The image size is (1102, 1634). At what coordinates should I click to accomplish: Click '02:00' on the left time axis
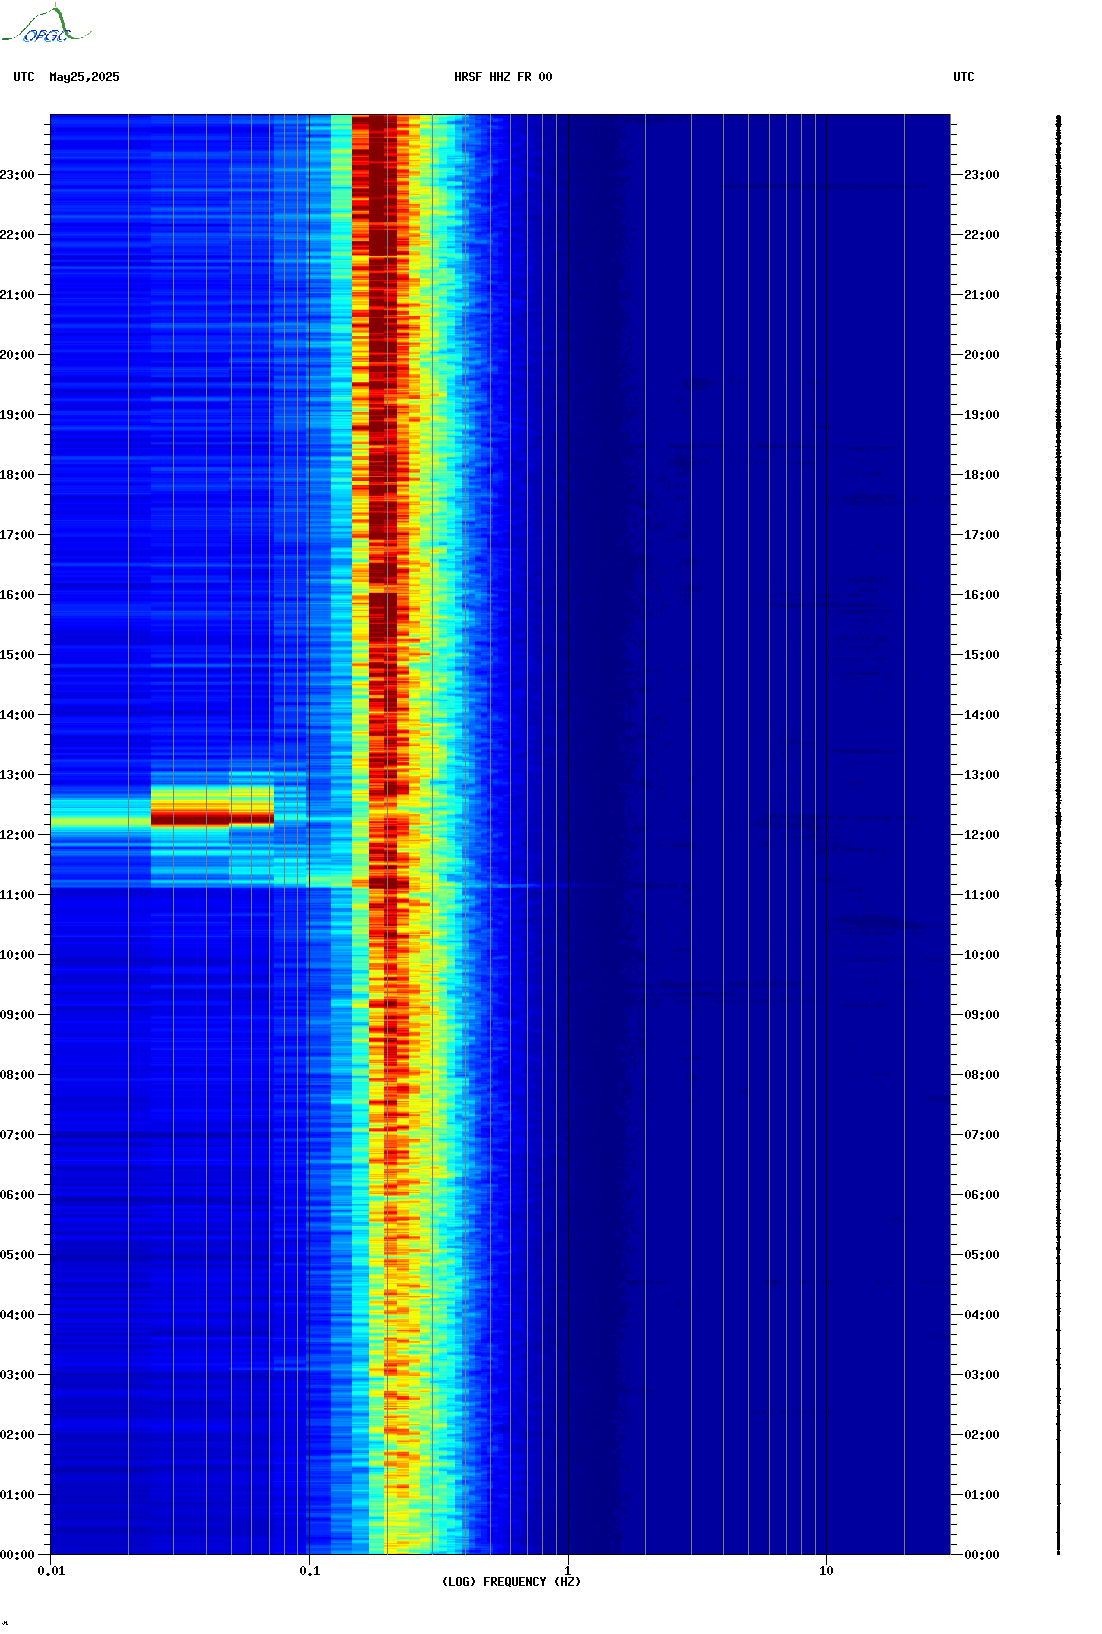pos(17,1435)
